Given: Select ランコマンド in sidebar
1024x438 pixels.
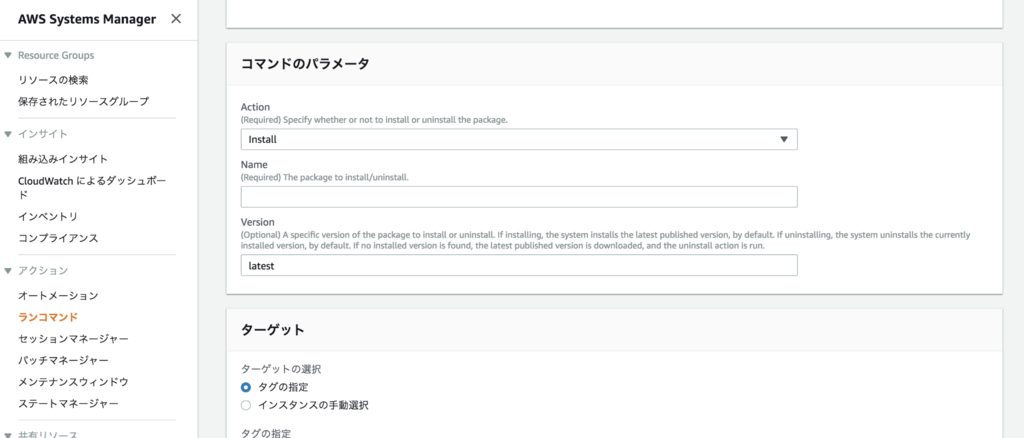Looking at the screenshot, I should coord(48,317).
